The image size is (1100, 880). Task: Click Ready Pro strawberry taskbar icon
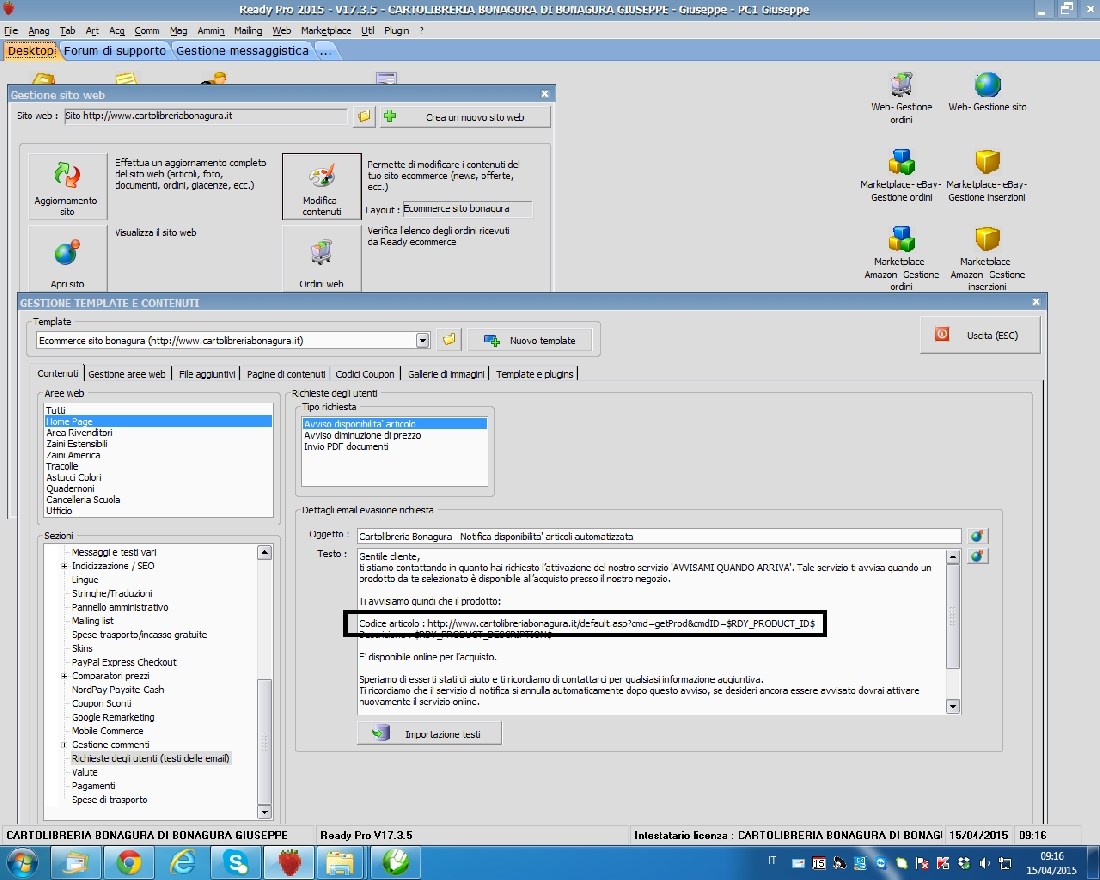(290, 862)
